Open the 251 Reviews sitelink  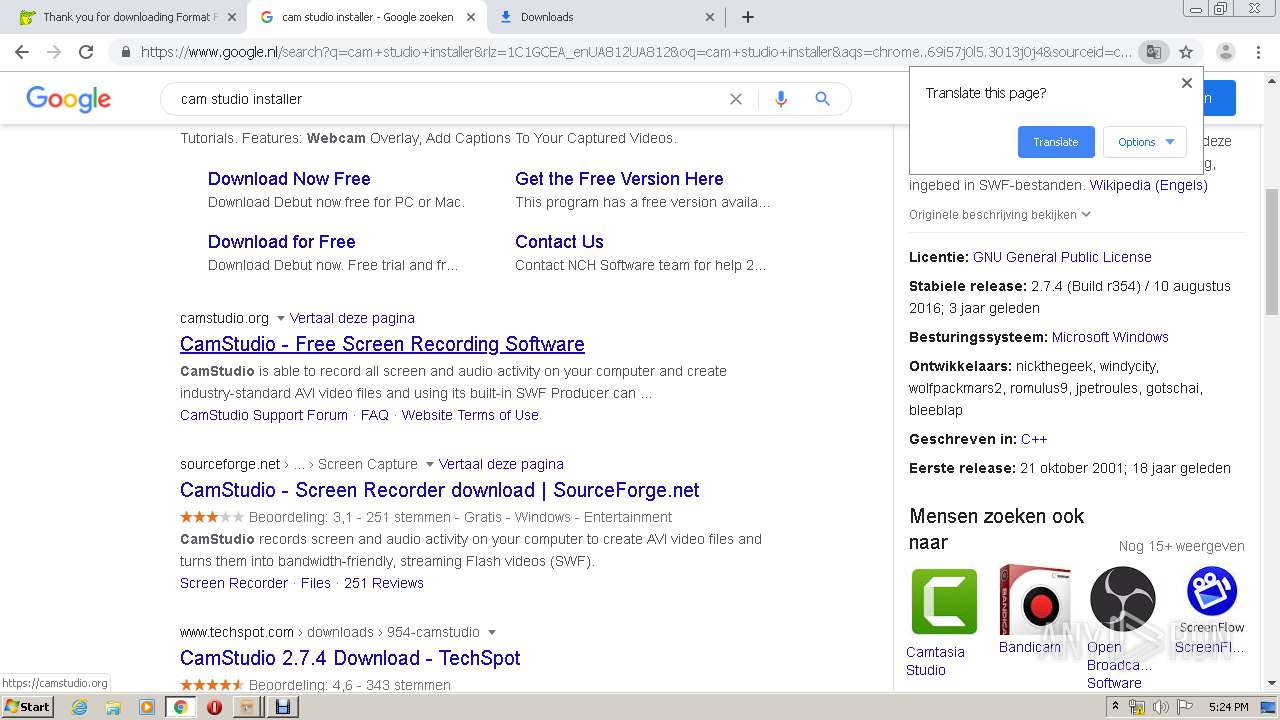pos(384,583)
